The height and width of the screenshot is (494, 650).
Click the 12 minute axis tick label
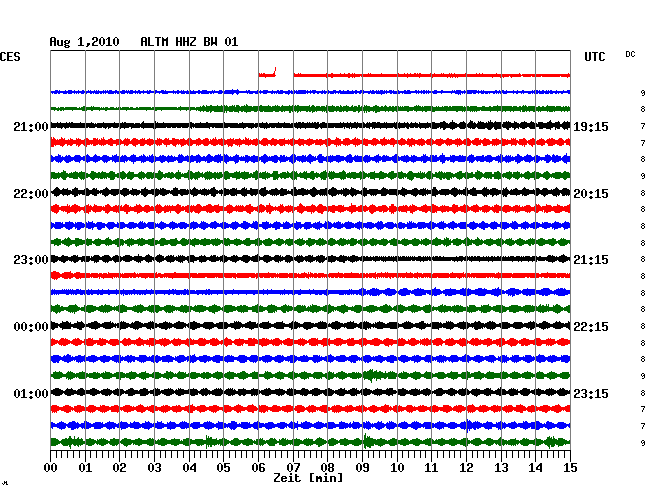click(466, 468)
